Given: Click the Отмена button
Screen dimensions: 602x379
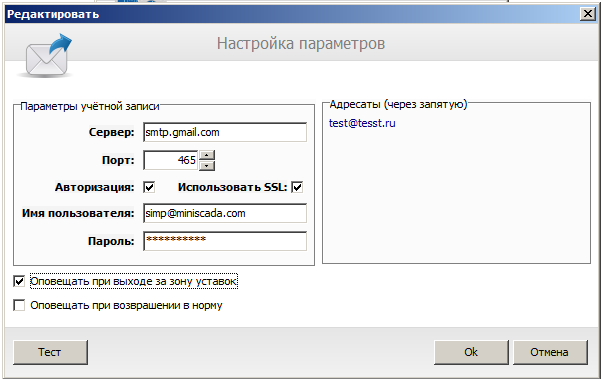Looking at the screenshot, I should point(550,352).
